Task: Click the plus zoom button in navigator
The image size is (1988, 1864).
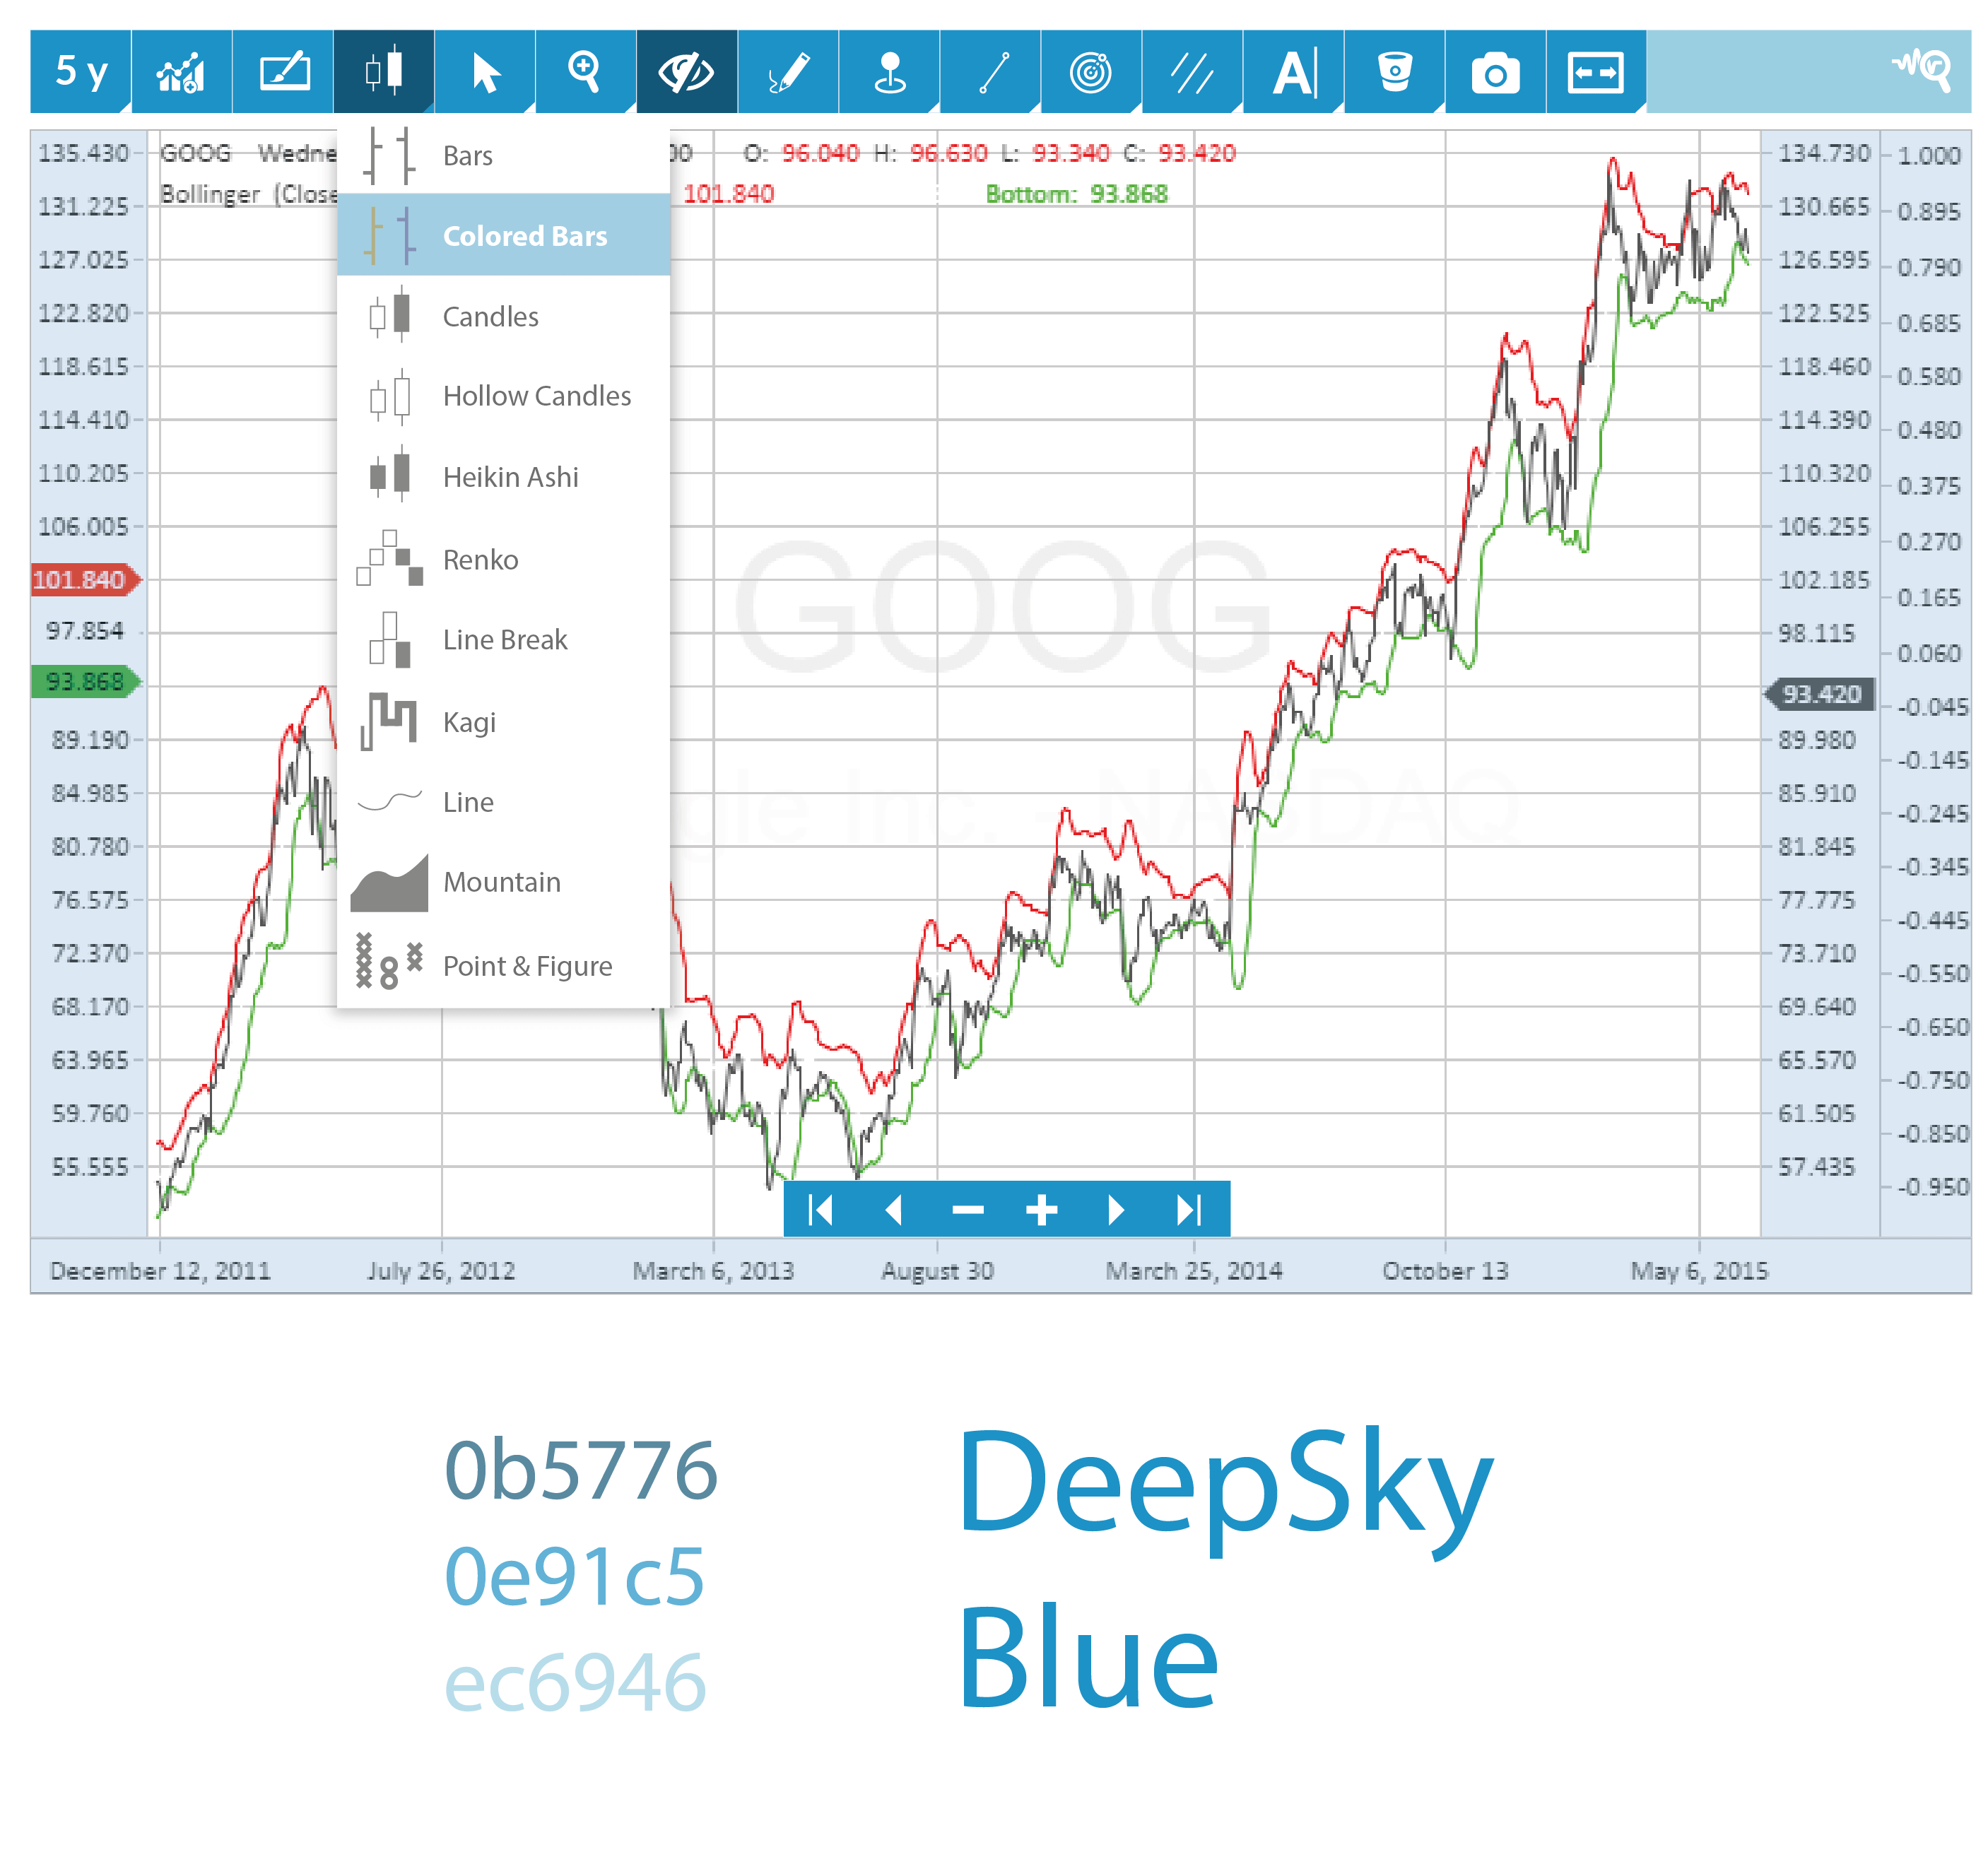Action: [x=1042, y=1211]
